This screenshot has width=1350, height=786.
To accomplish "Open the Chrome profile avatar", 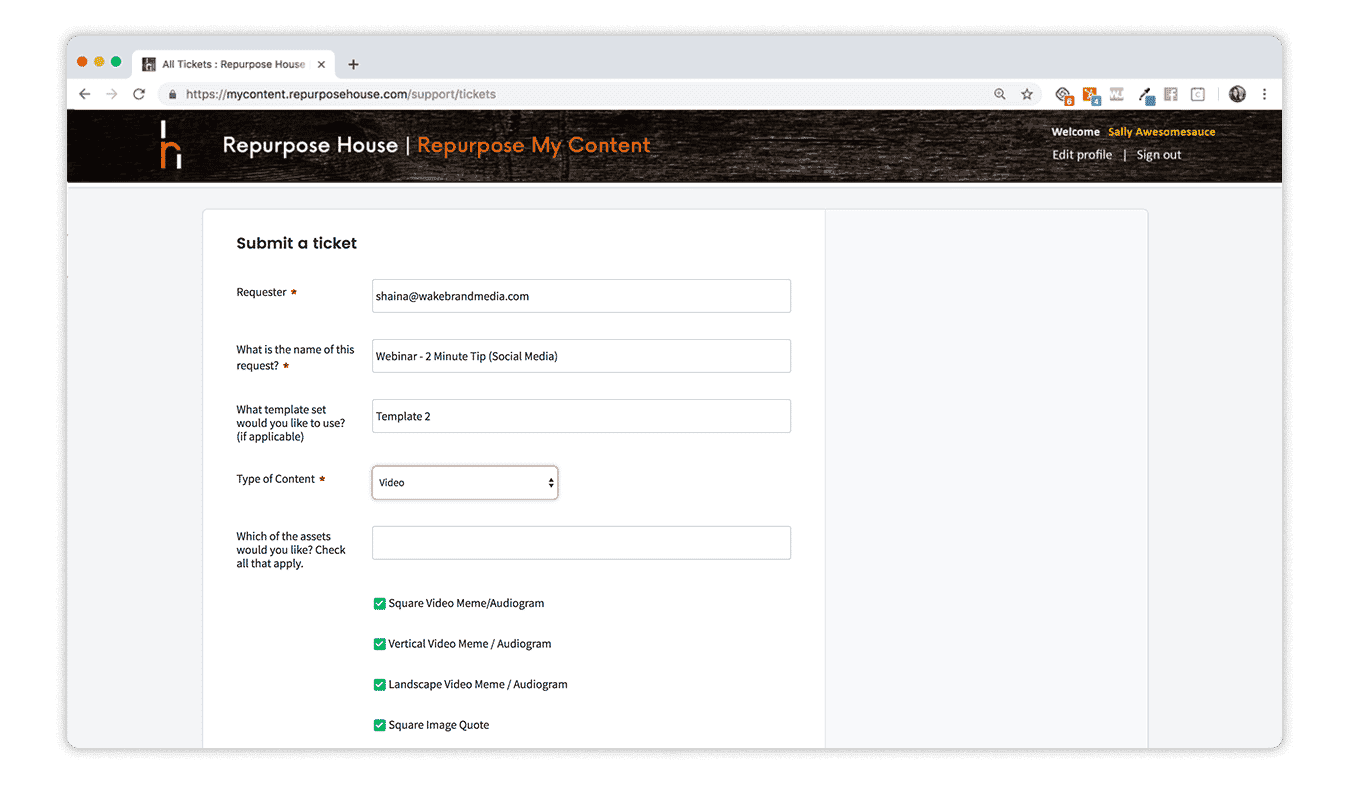I will pos(1237,94).
